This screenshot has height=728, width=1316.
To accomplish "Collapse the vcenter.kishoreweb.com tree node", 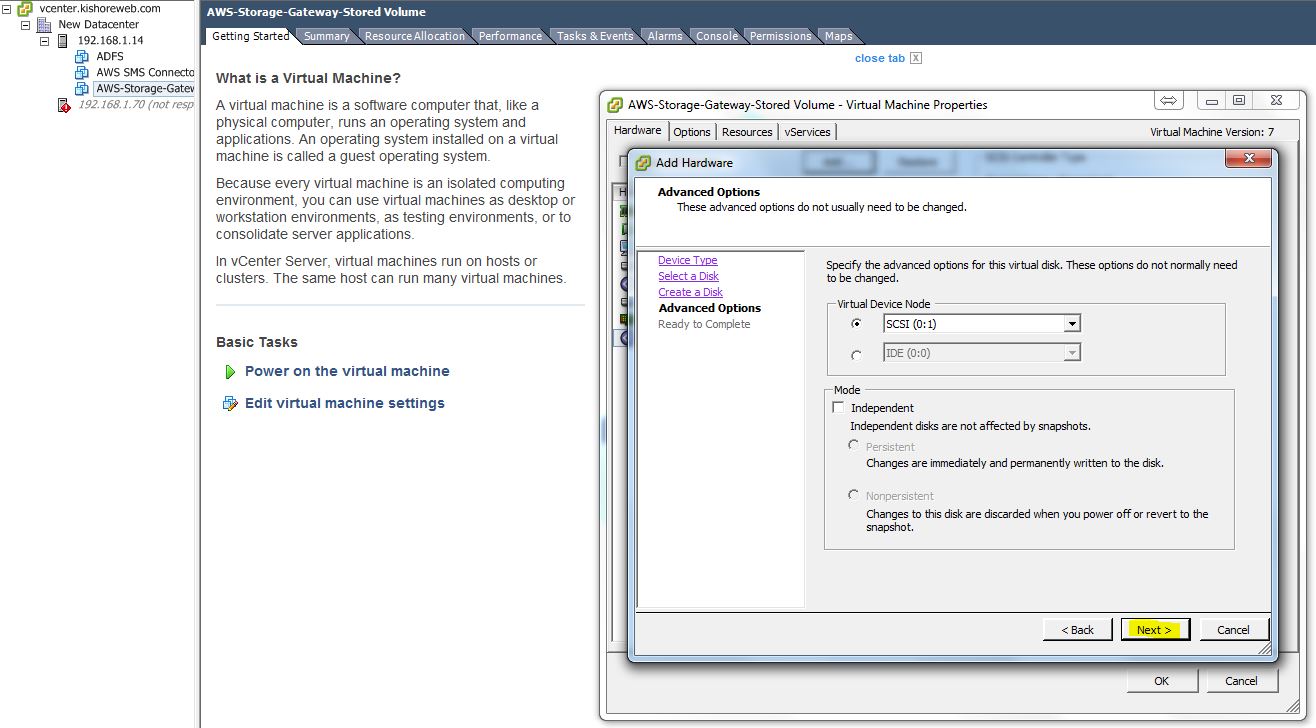I will point(7,8).
